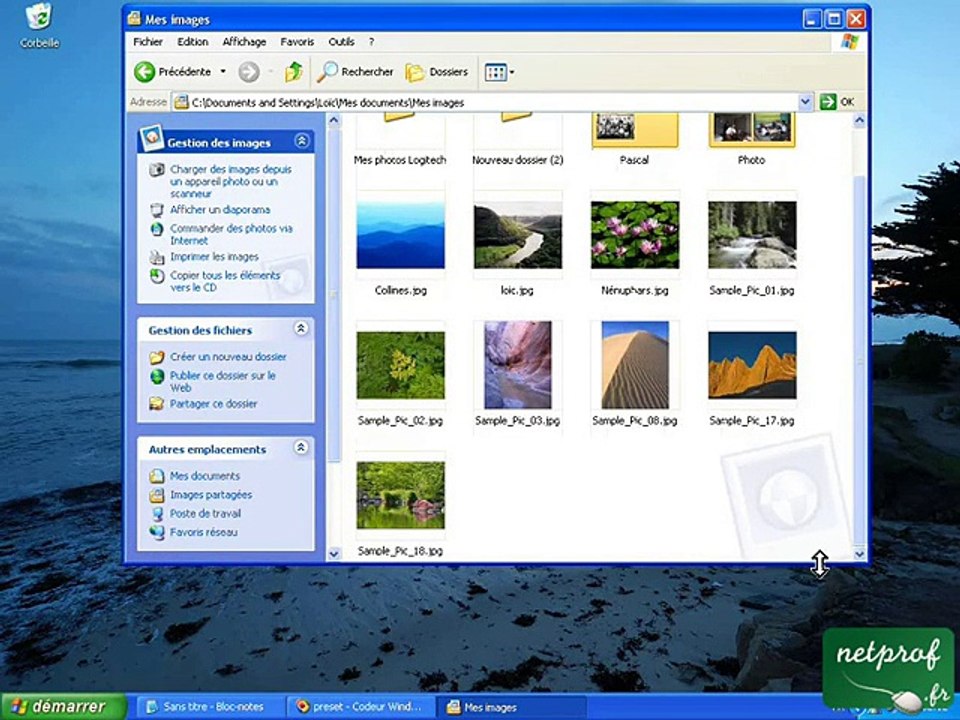
Task: Select the Photo folder
Action: coord(752,130)
